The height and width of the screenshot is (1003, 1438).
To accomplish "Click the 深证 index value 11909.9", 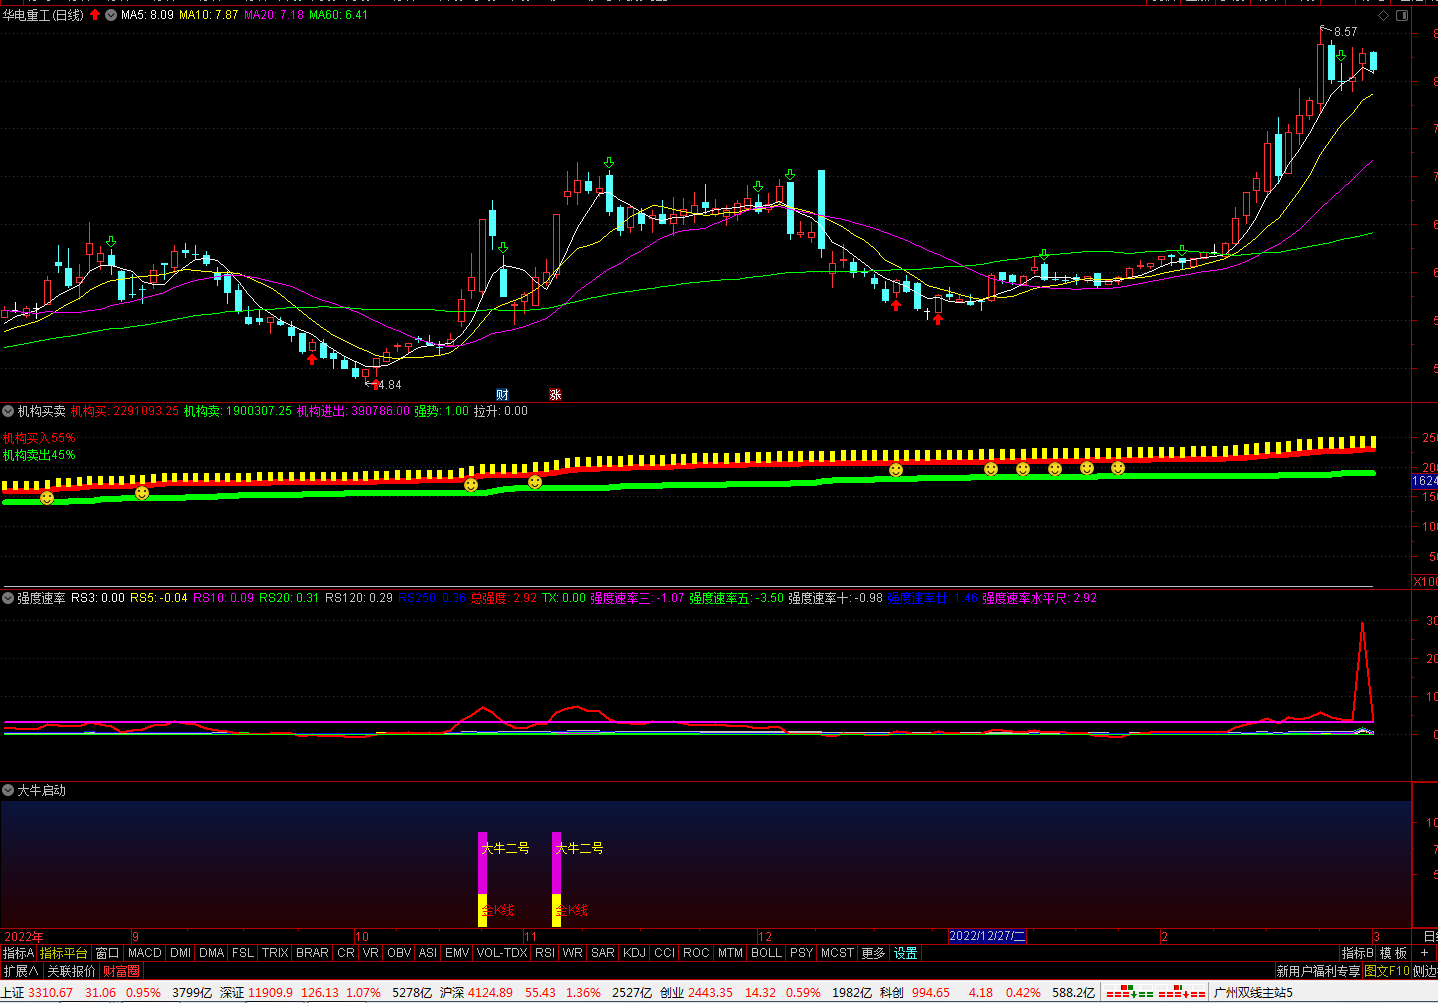I will (270, 993).
